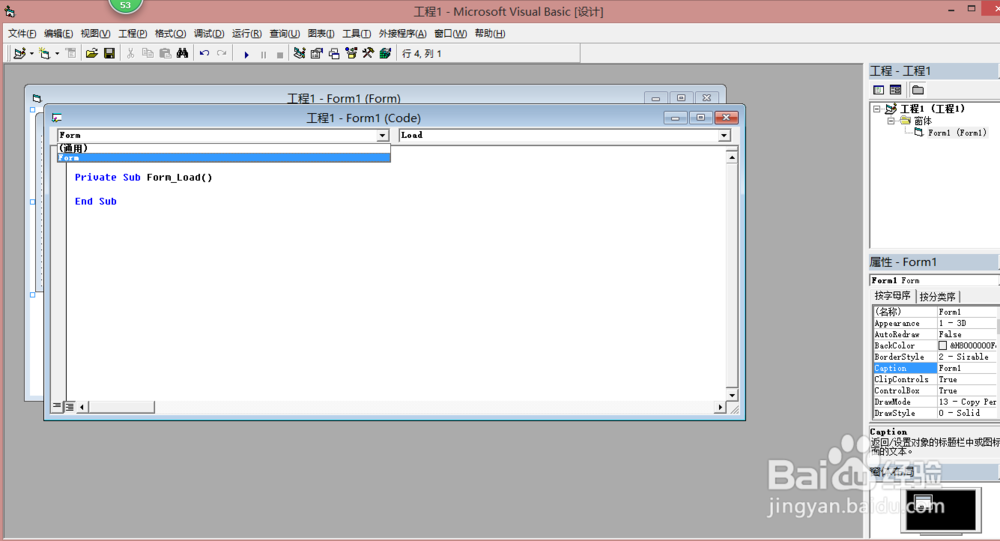Switch to 按字母序 properties tab
The height and width of the screenshot is (541, 1000).
[892, 296]
